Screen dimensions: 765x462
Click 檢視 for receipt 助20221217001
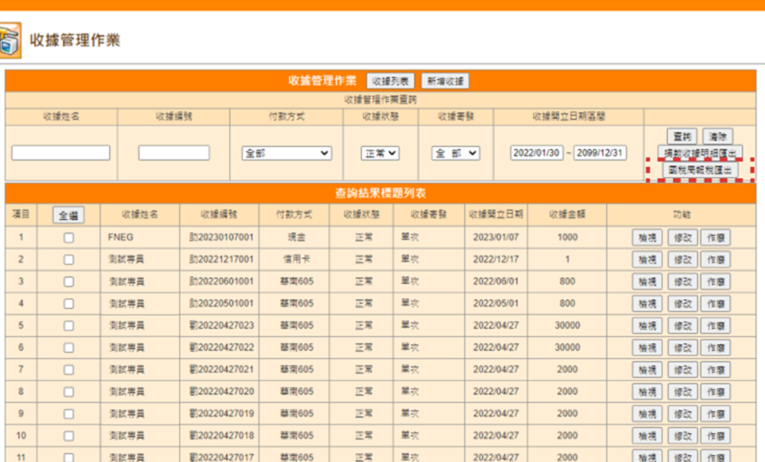[647, 260]
